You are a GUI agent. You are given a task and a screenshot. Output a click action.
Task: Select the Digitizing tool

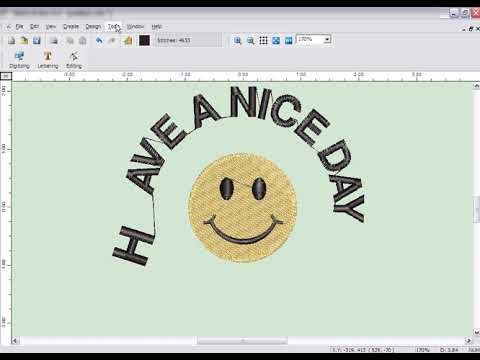[19, 60]
